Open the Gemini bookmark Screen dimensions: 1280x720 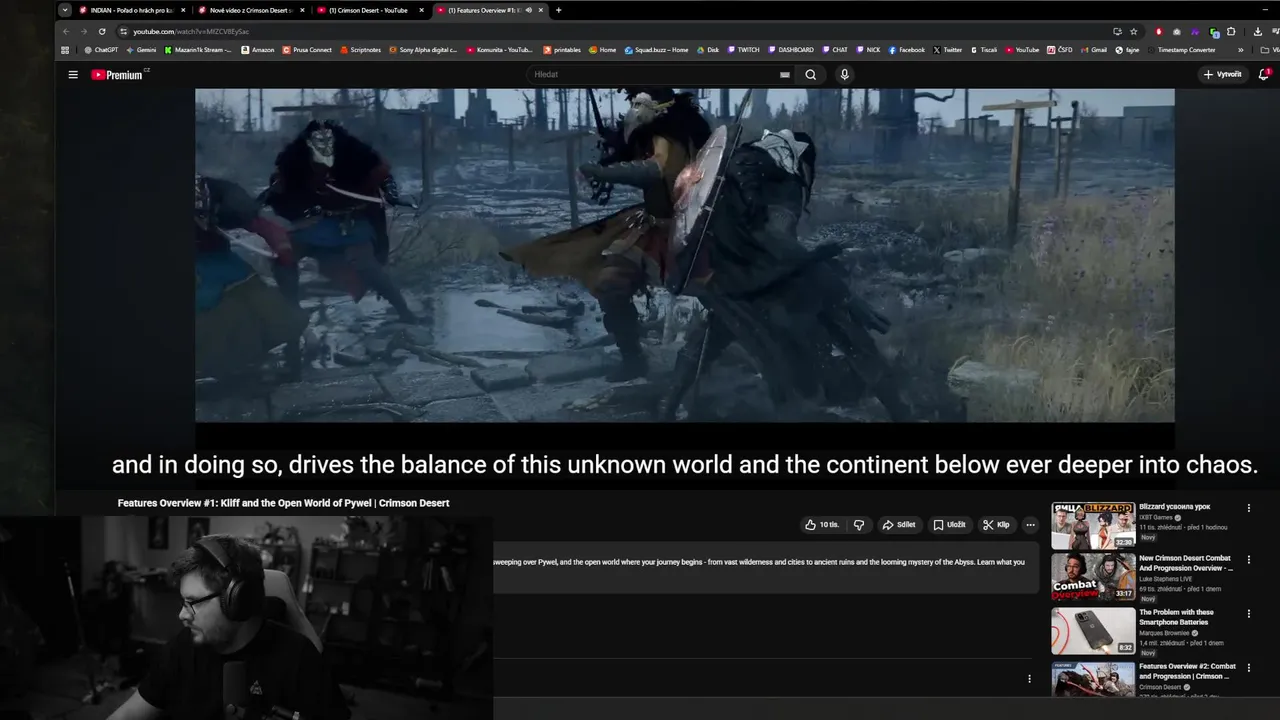click(x=141, y=50)
